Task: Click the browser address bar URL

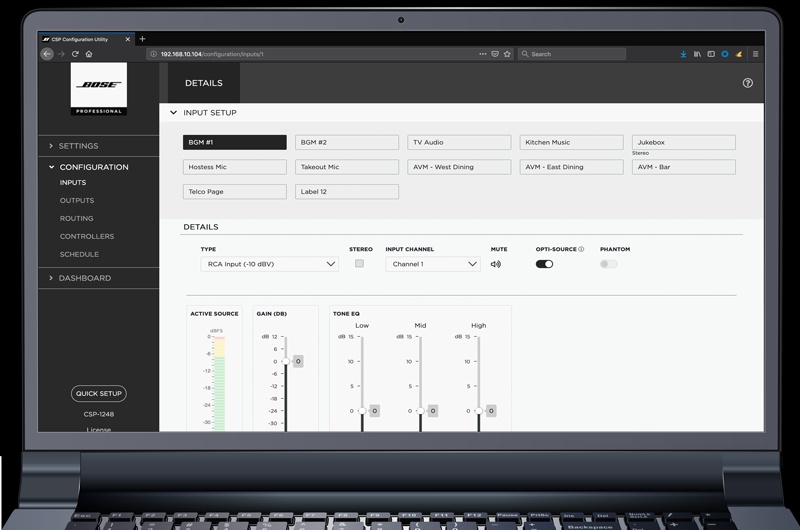Action: click(212, 54)
